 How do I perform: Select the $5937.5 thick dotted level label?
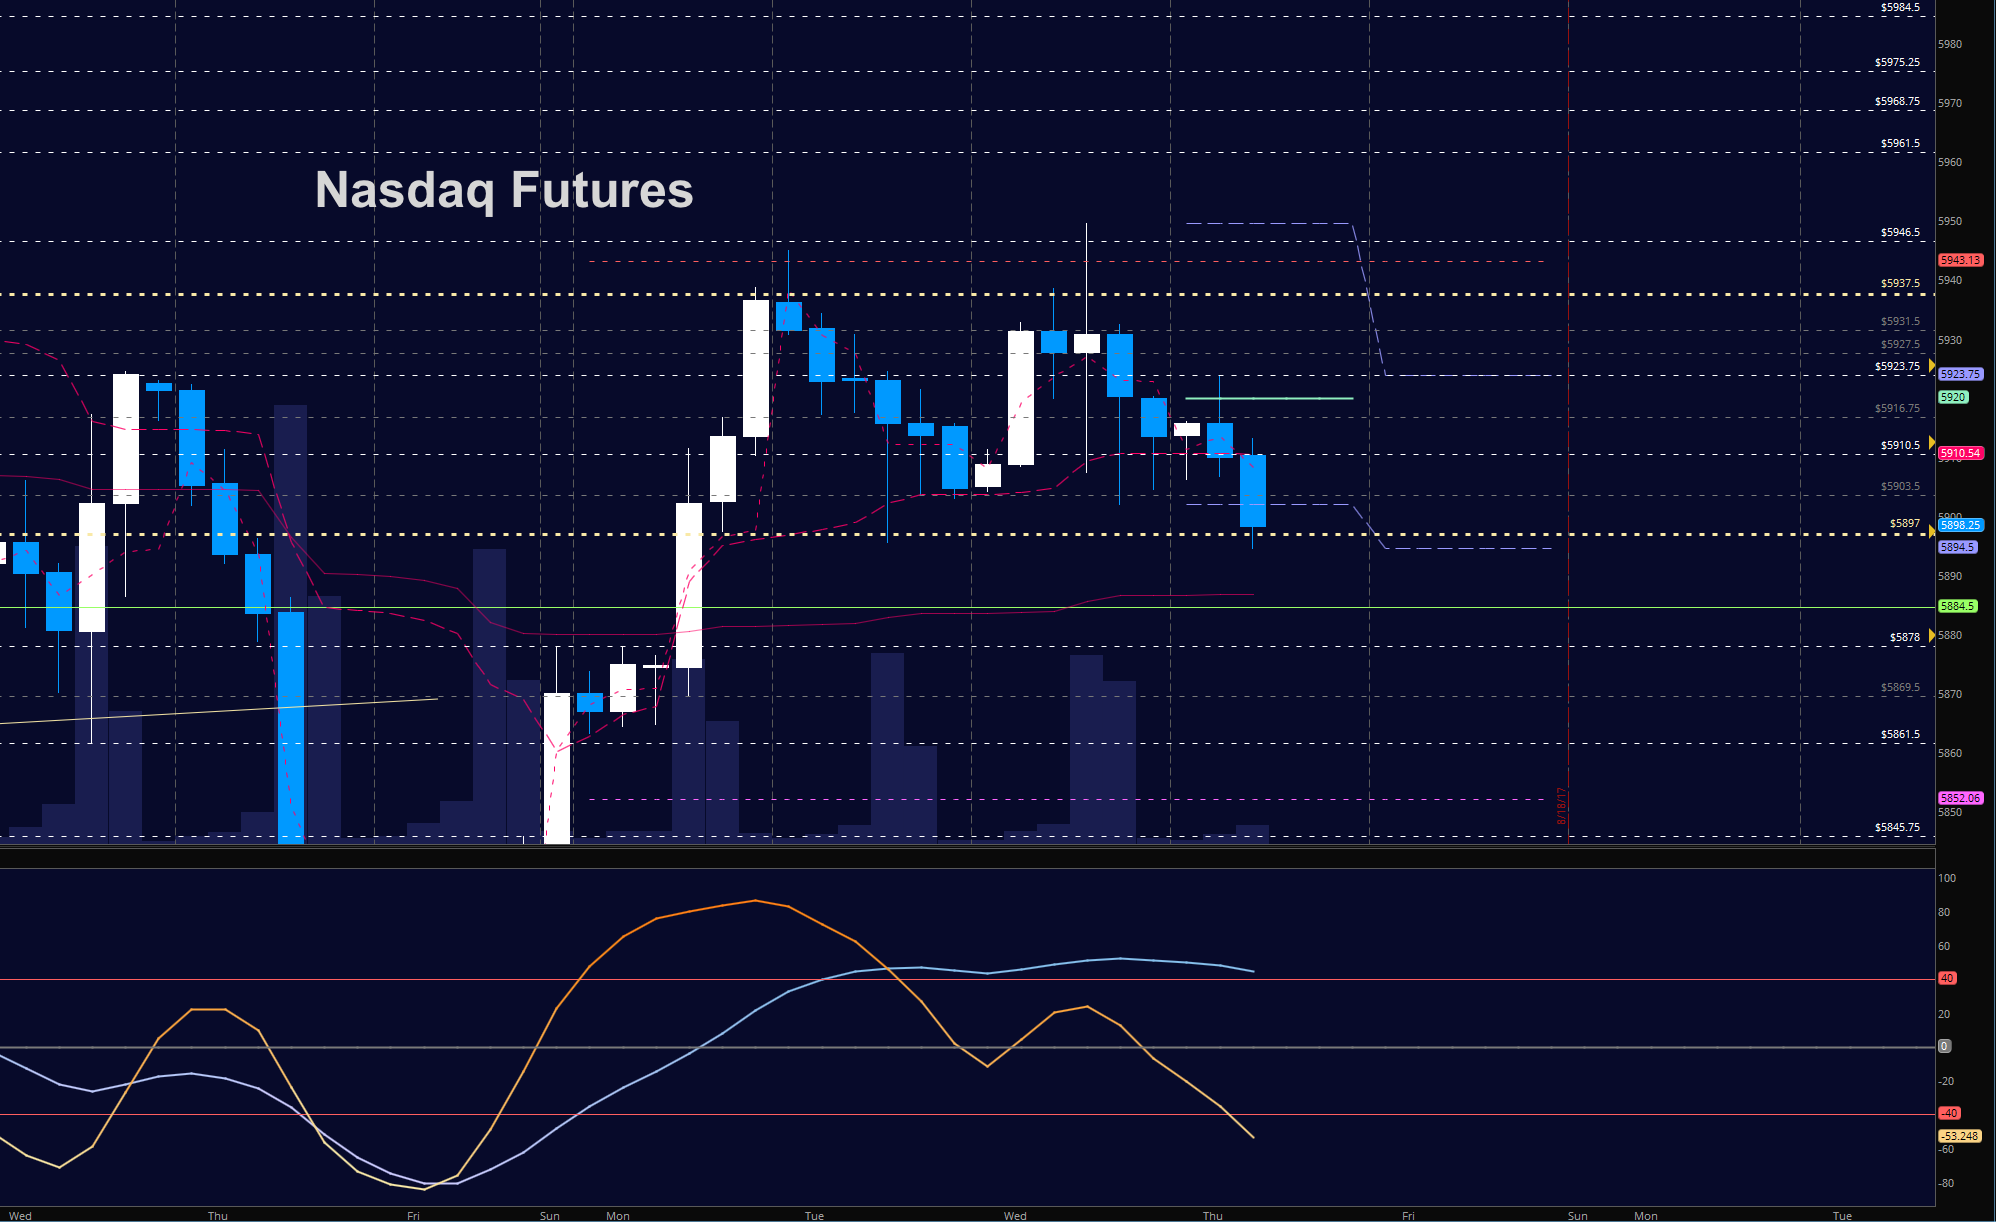(x=1900, y=283)
